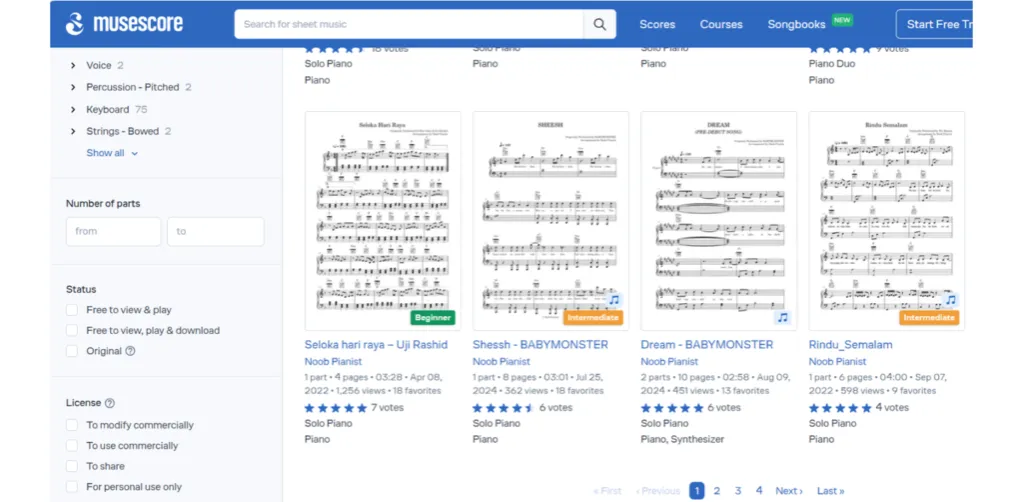
Task: Open DREAM sheet music thumbnail
Action: pos(718,221)
